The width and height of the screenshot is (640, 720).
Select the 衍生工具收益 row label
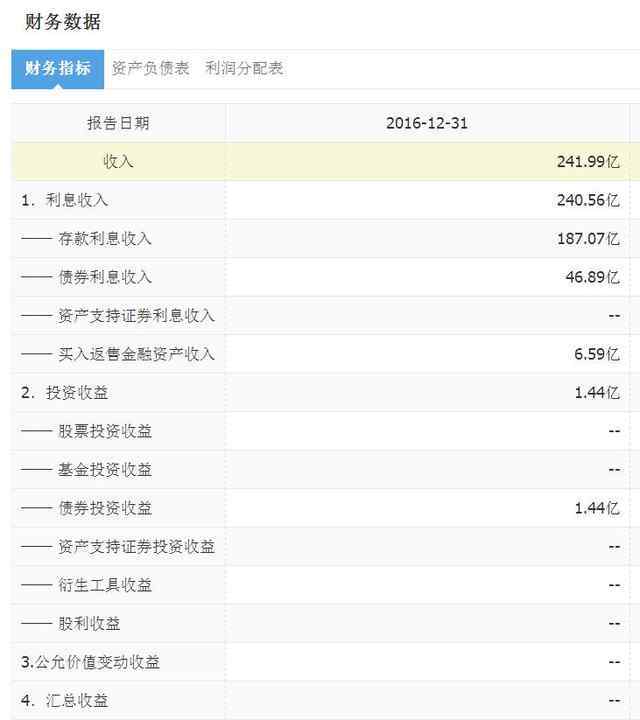[105, 585]
